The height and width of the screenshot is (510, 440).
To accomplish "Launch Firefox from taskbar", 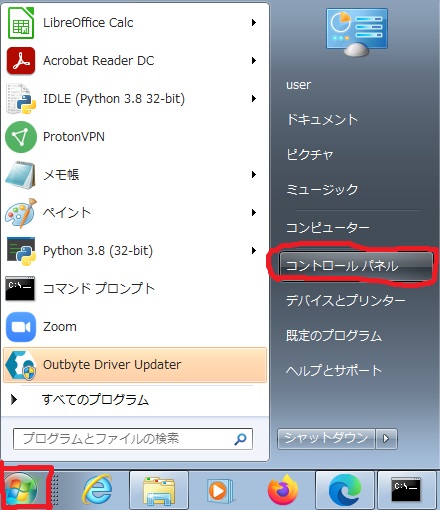I will tap(283, 490).
